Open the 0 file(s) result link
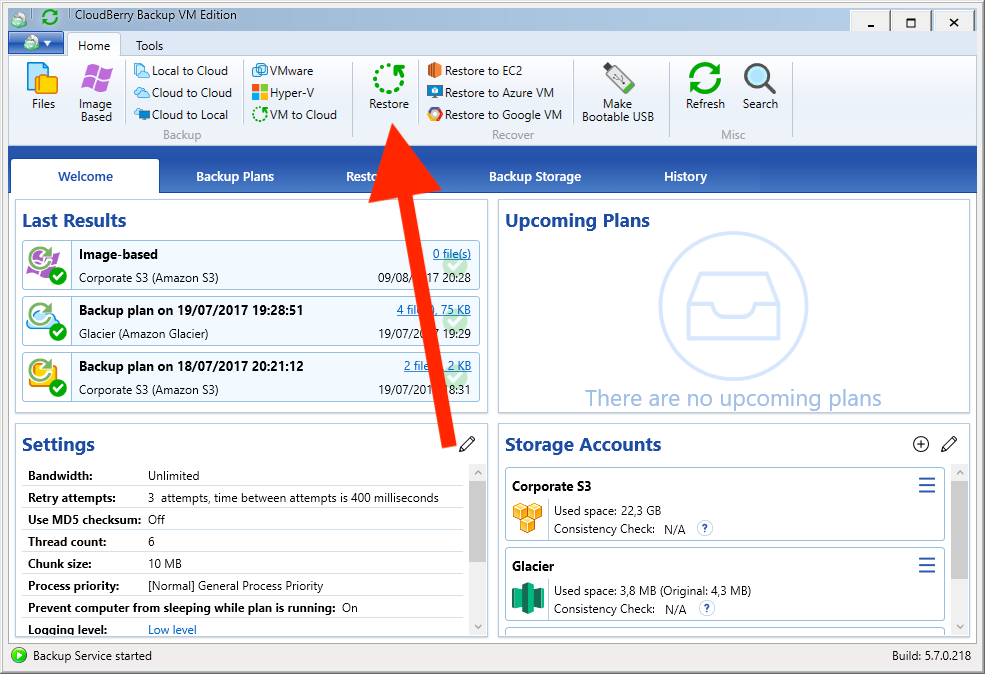The image size is (985, 674). point(452,254)
